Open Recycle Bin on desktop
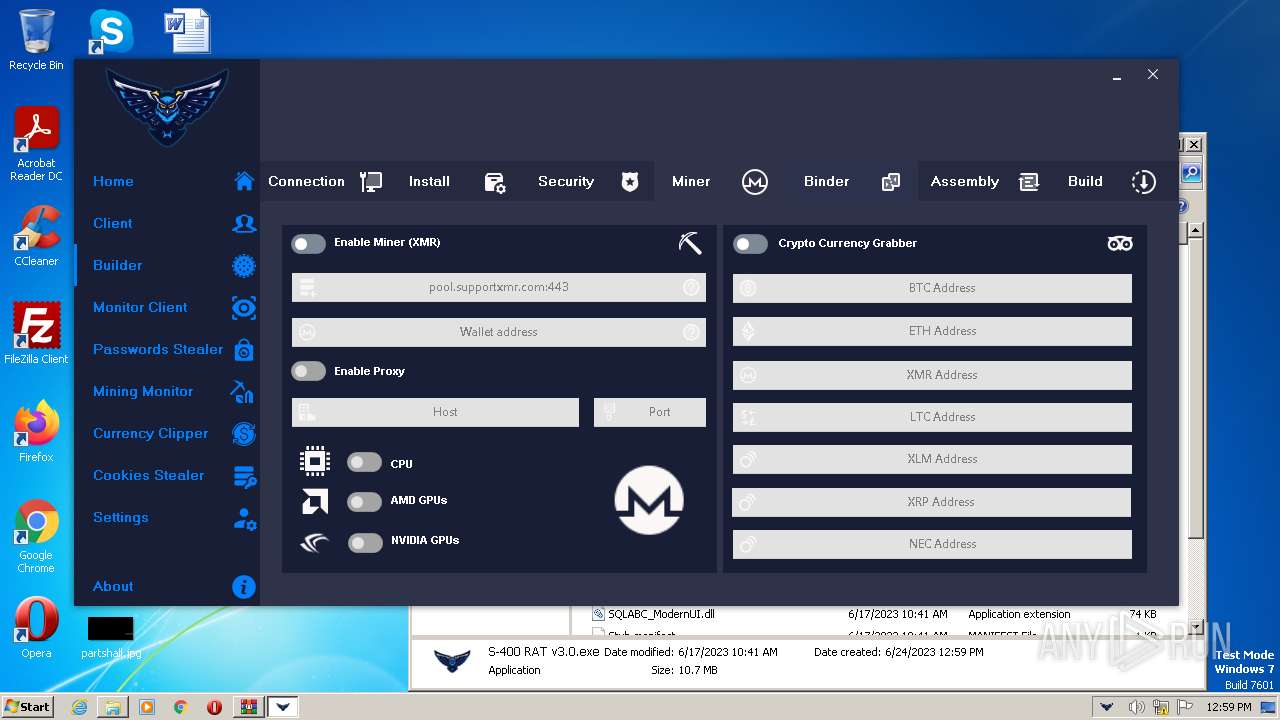This screenshot has width=1280, height=720. (x=36, y=40)
